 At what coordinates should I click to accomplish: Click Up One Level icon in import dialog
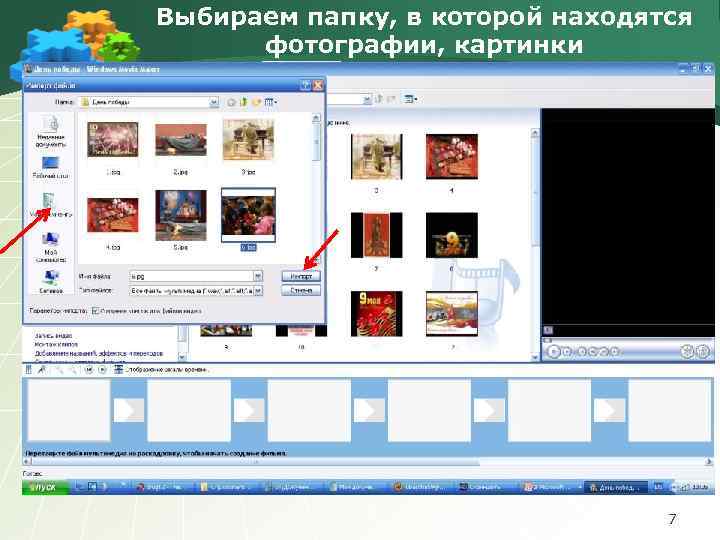(x=244, y=102)
